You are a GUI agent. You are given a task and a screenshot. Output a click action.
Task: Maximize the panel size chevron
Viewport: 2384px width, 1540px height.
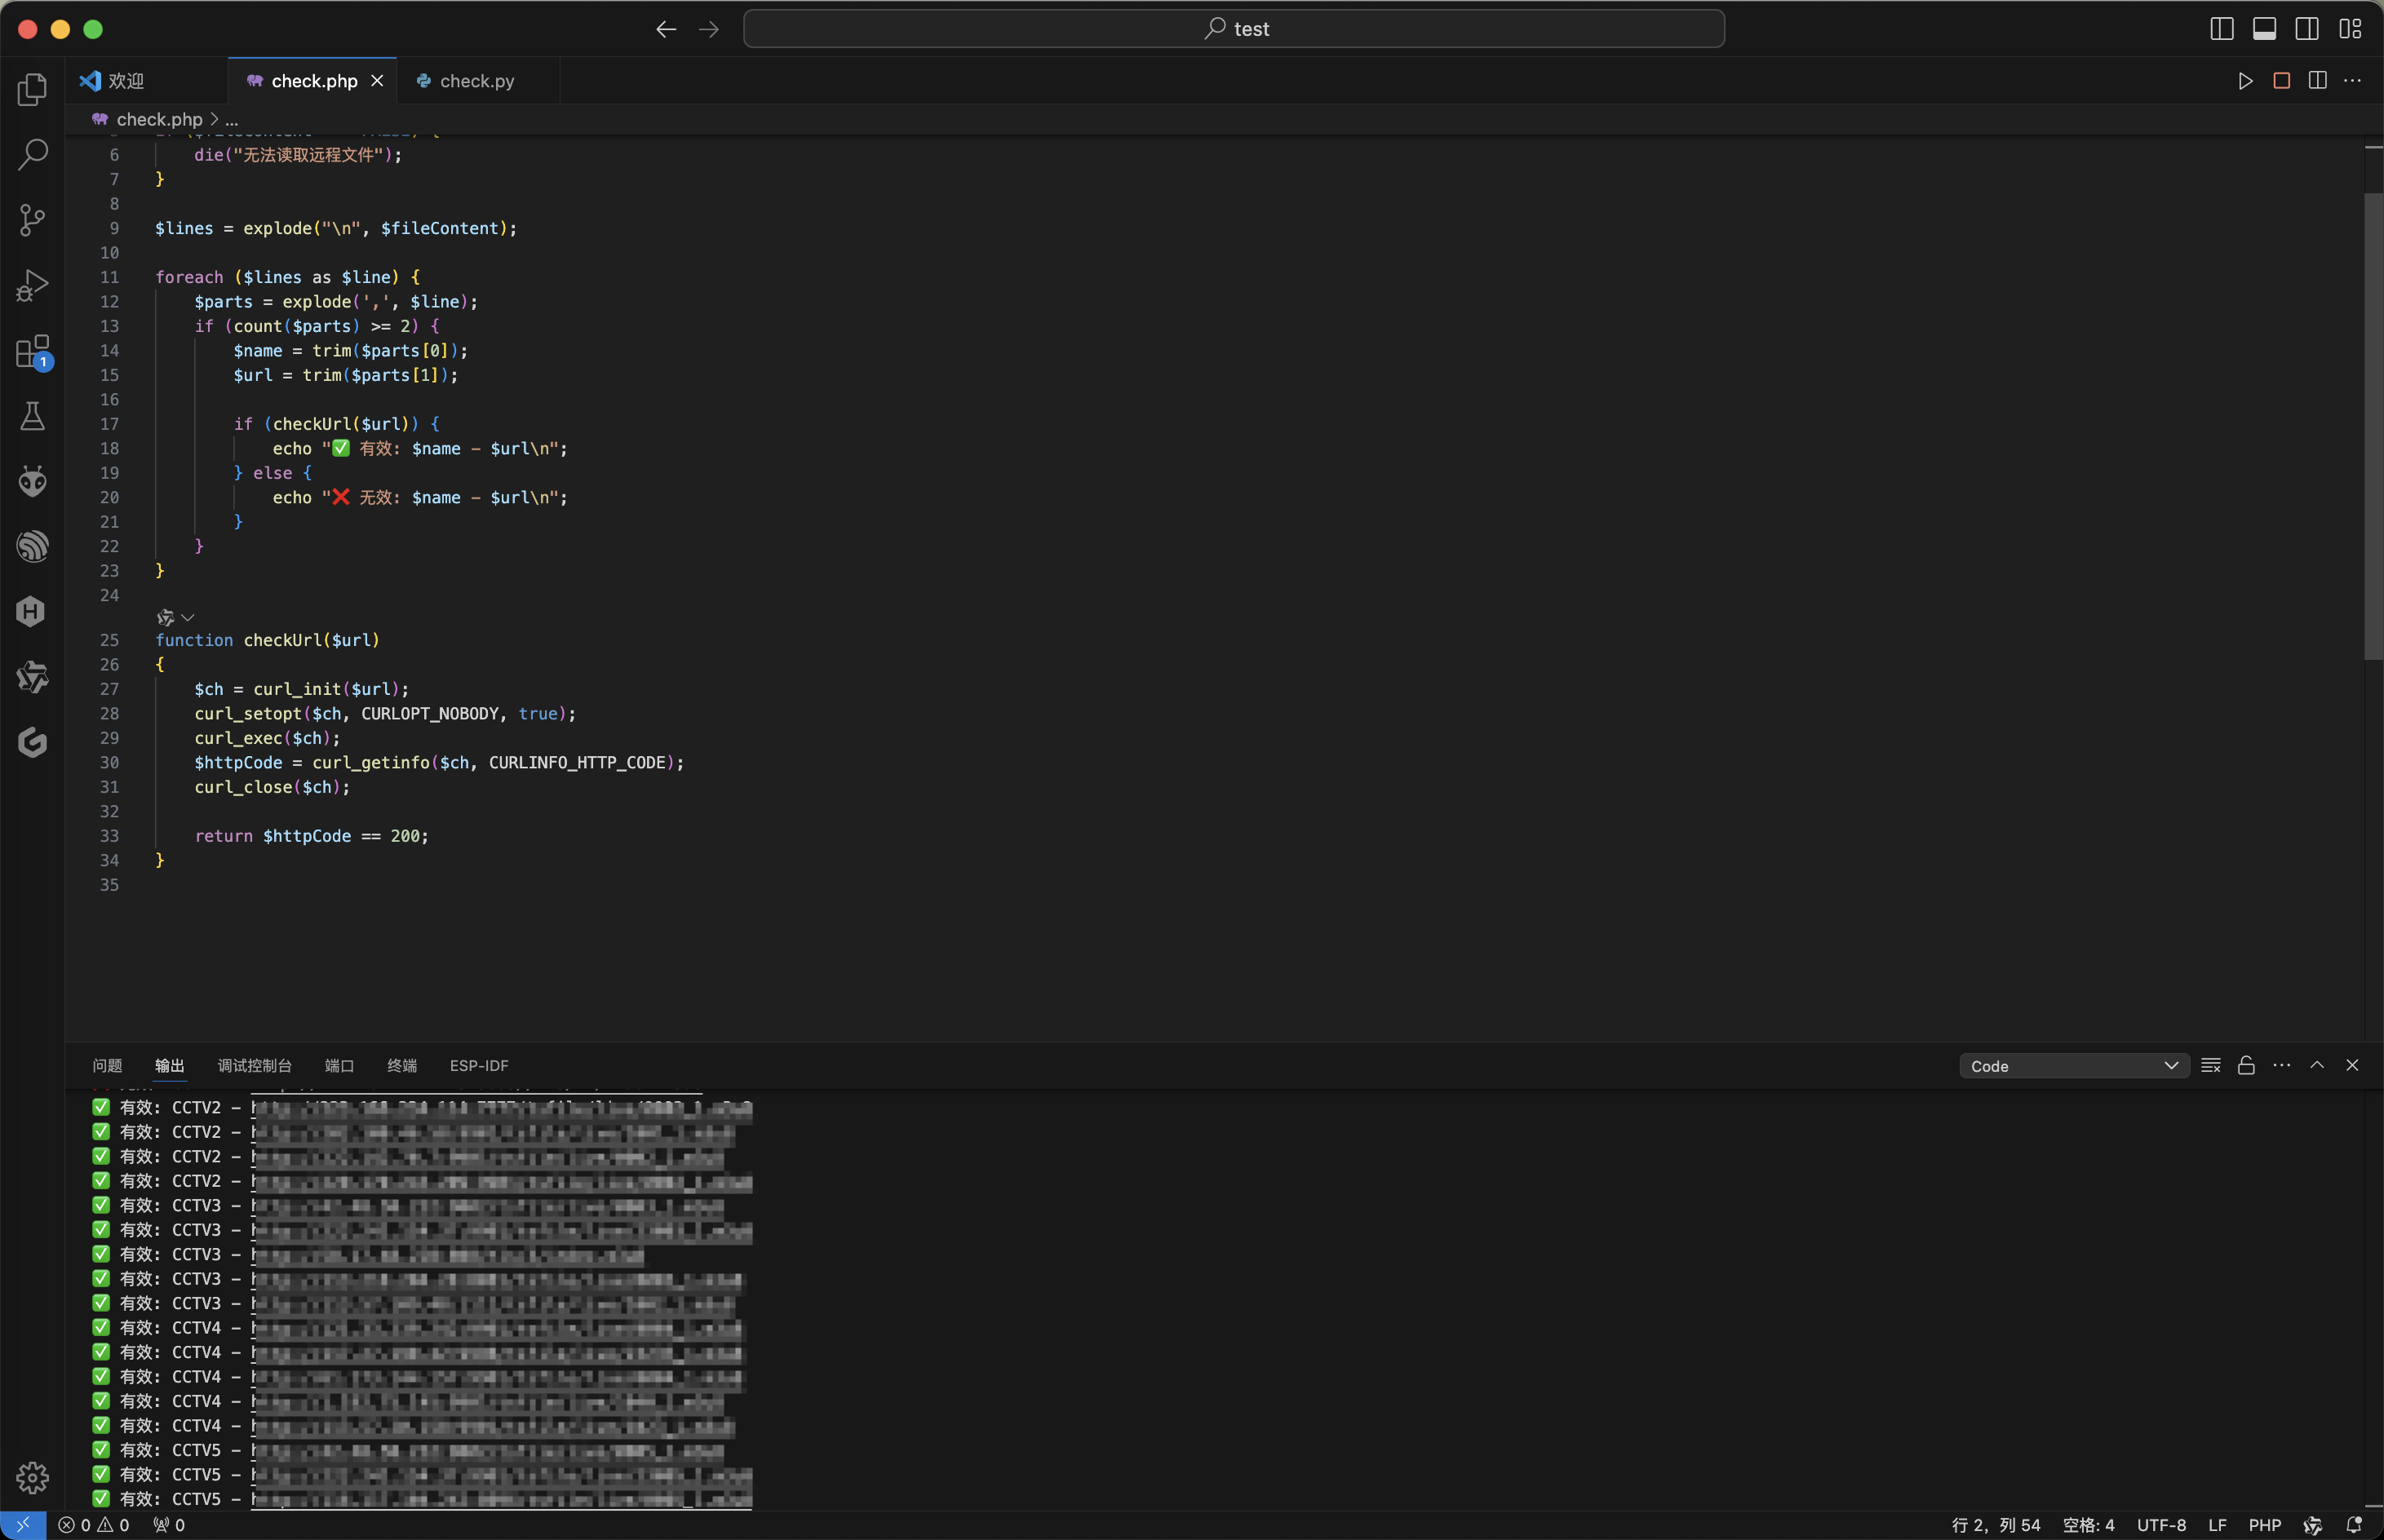tap(2316, 1065)
